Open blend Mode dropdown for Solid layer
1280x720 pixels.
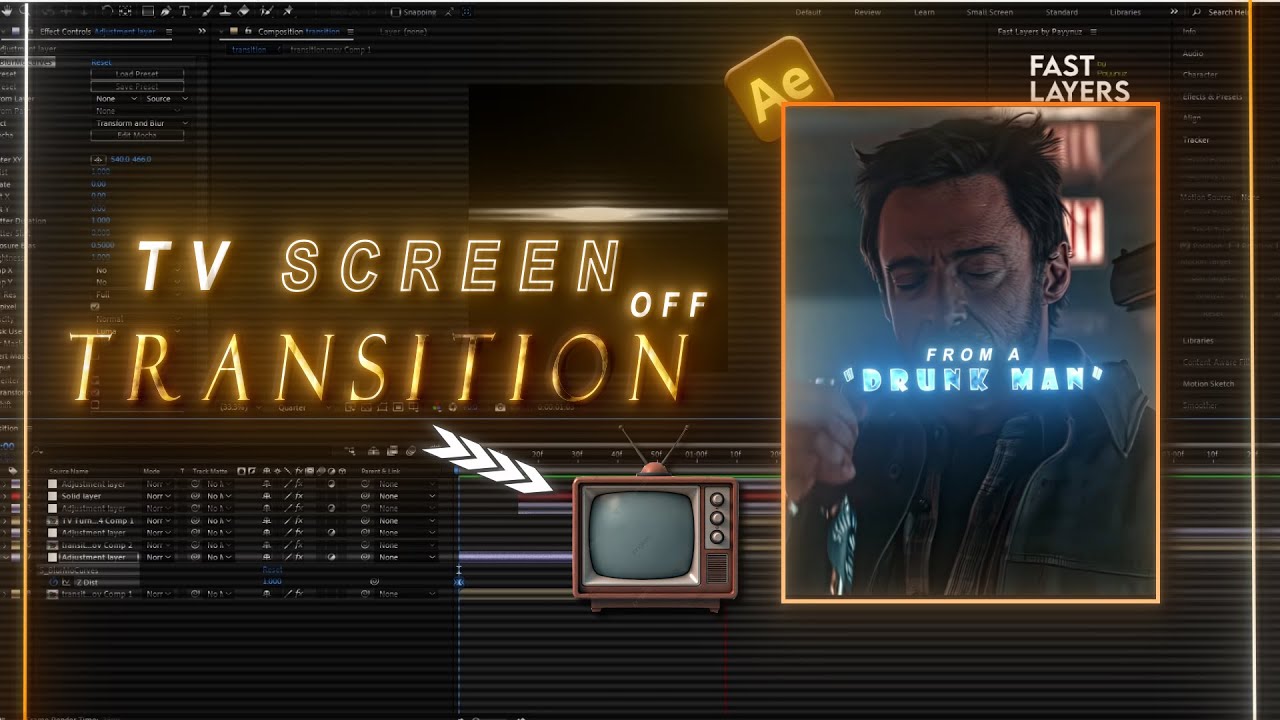point(158,496)
